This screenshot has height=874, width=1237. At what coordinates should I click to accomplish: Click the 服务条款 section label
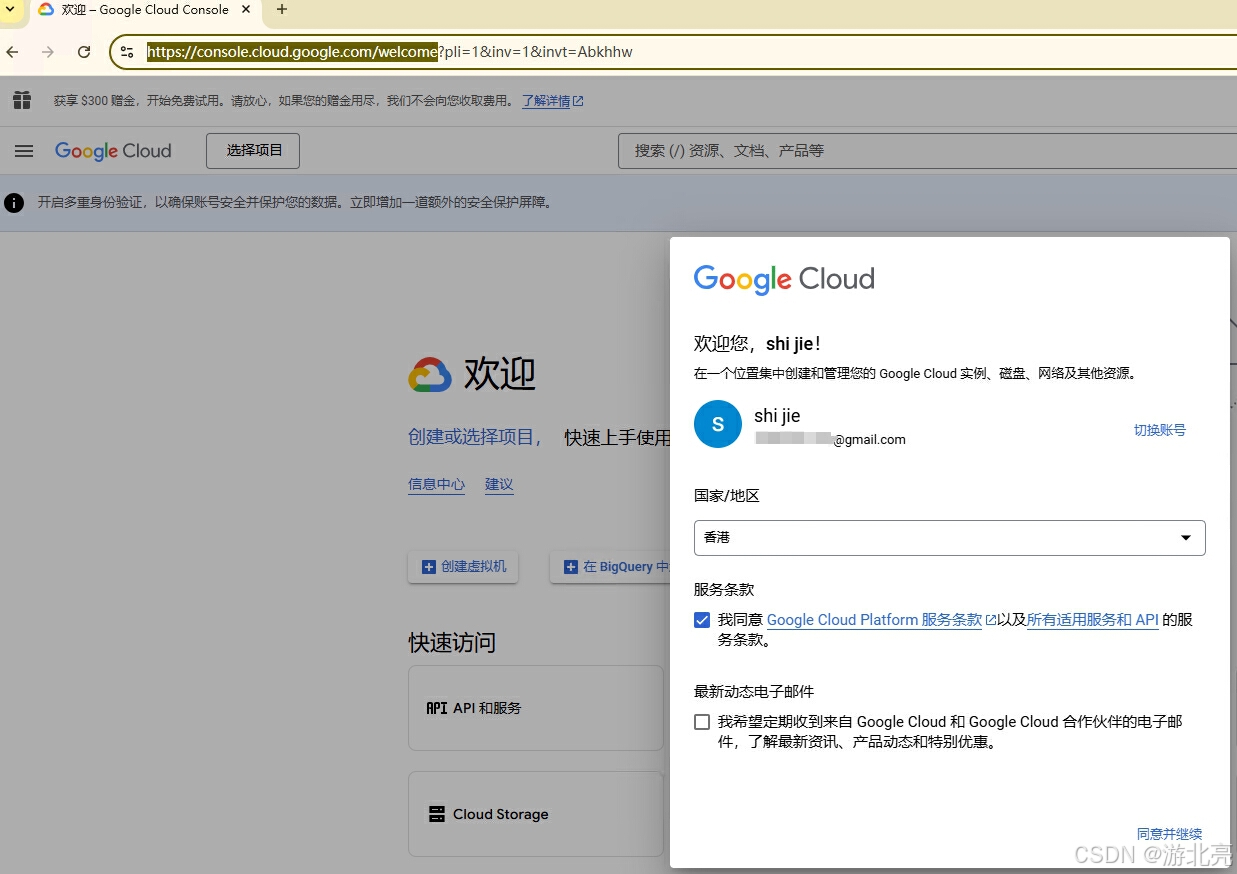tap(724, 590)
